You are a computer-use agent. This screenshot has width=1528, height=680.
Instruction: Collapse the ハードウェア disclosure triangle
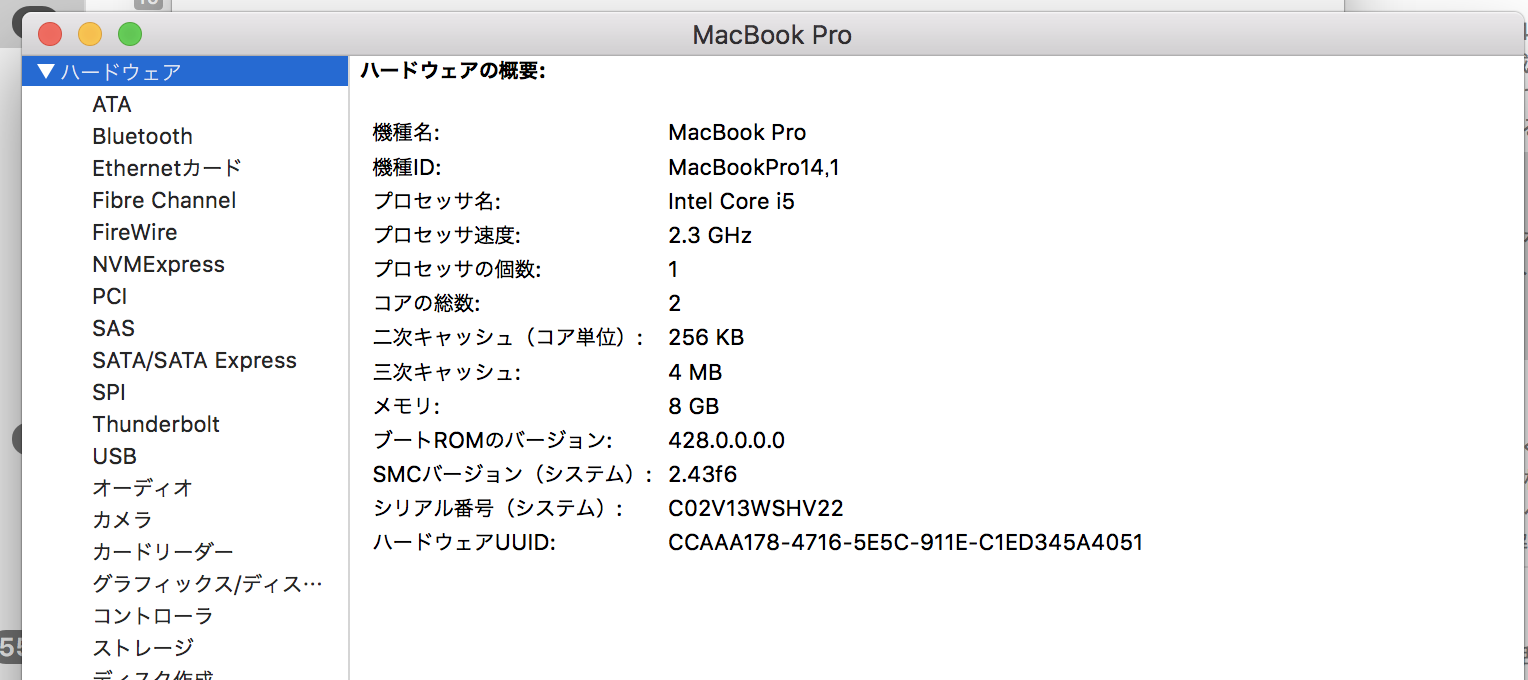(45, 72)
